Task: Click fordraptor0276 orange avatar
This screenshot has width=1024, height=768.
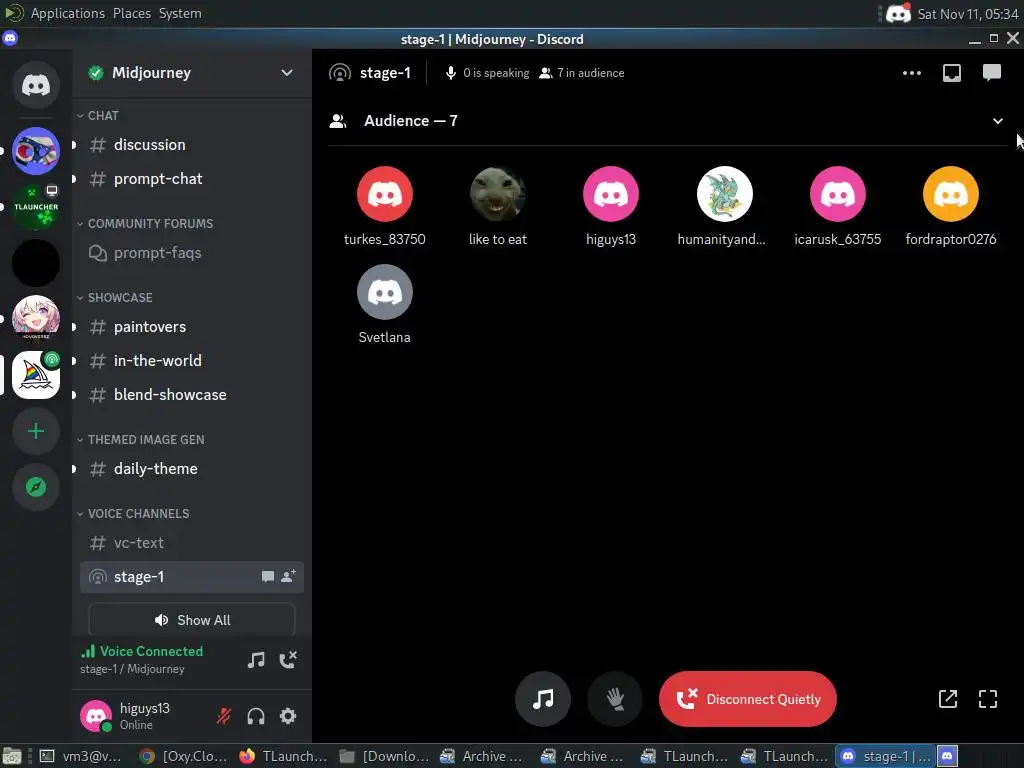Action: (951, 194)
